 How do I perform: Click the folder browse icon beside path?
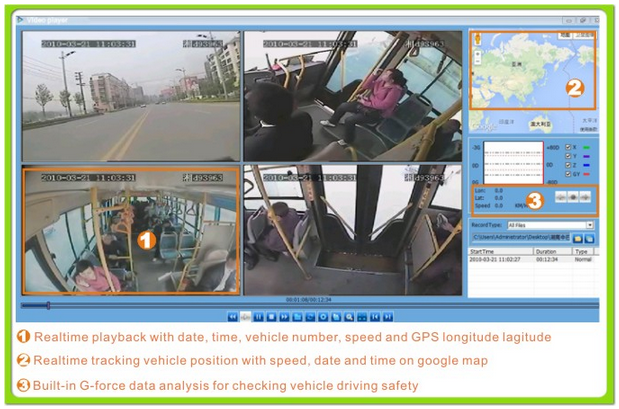pos(576,239)
